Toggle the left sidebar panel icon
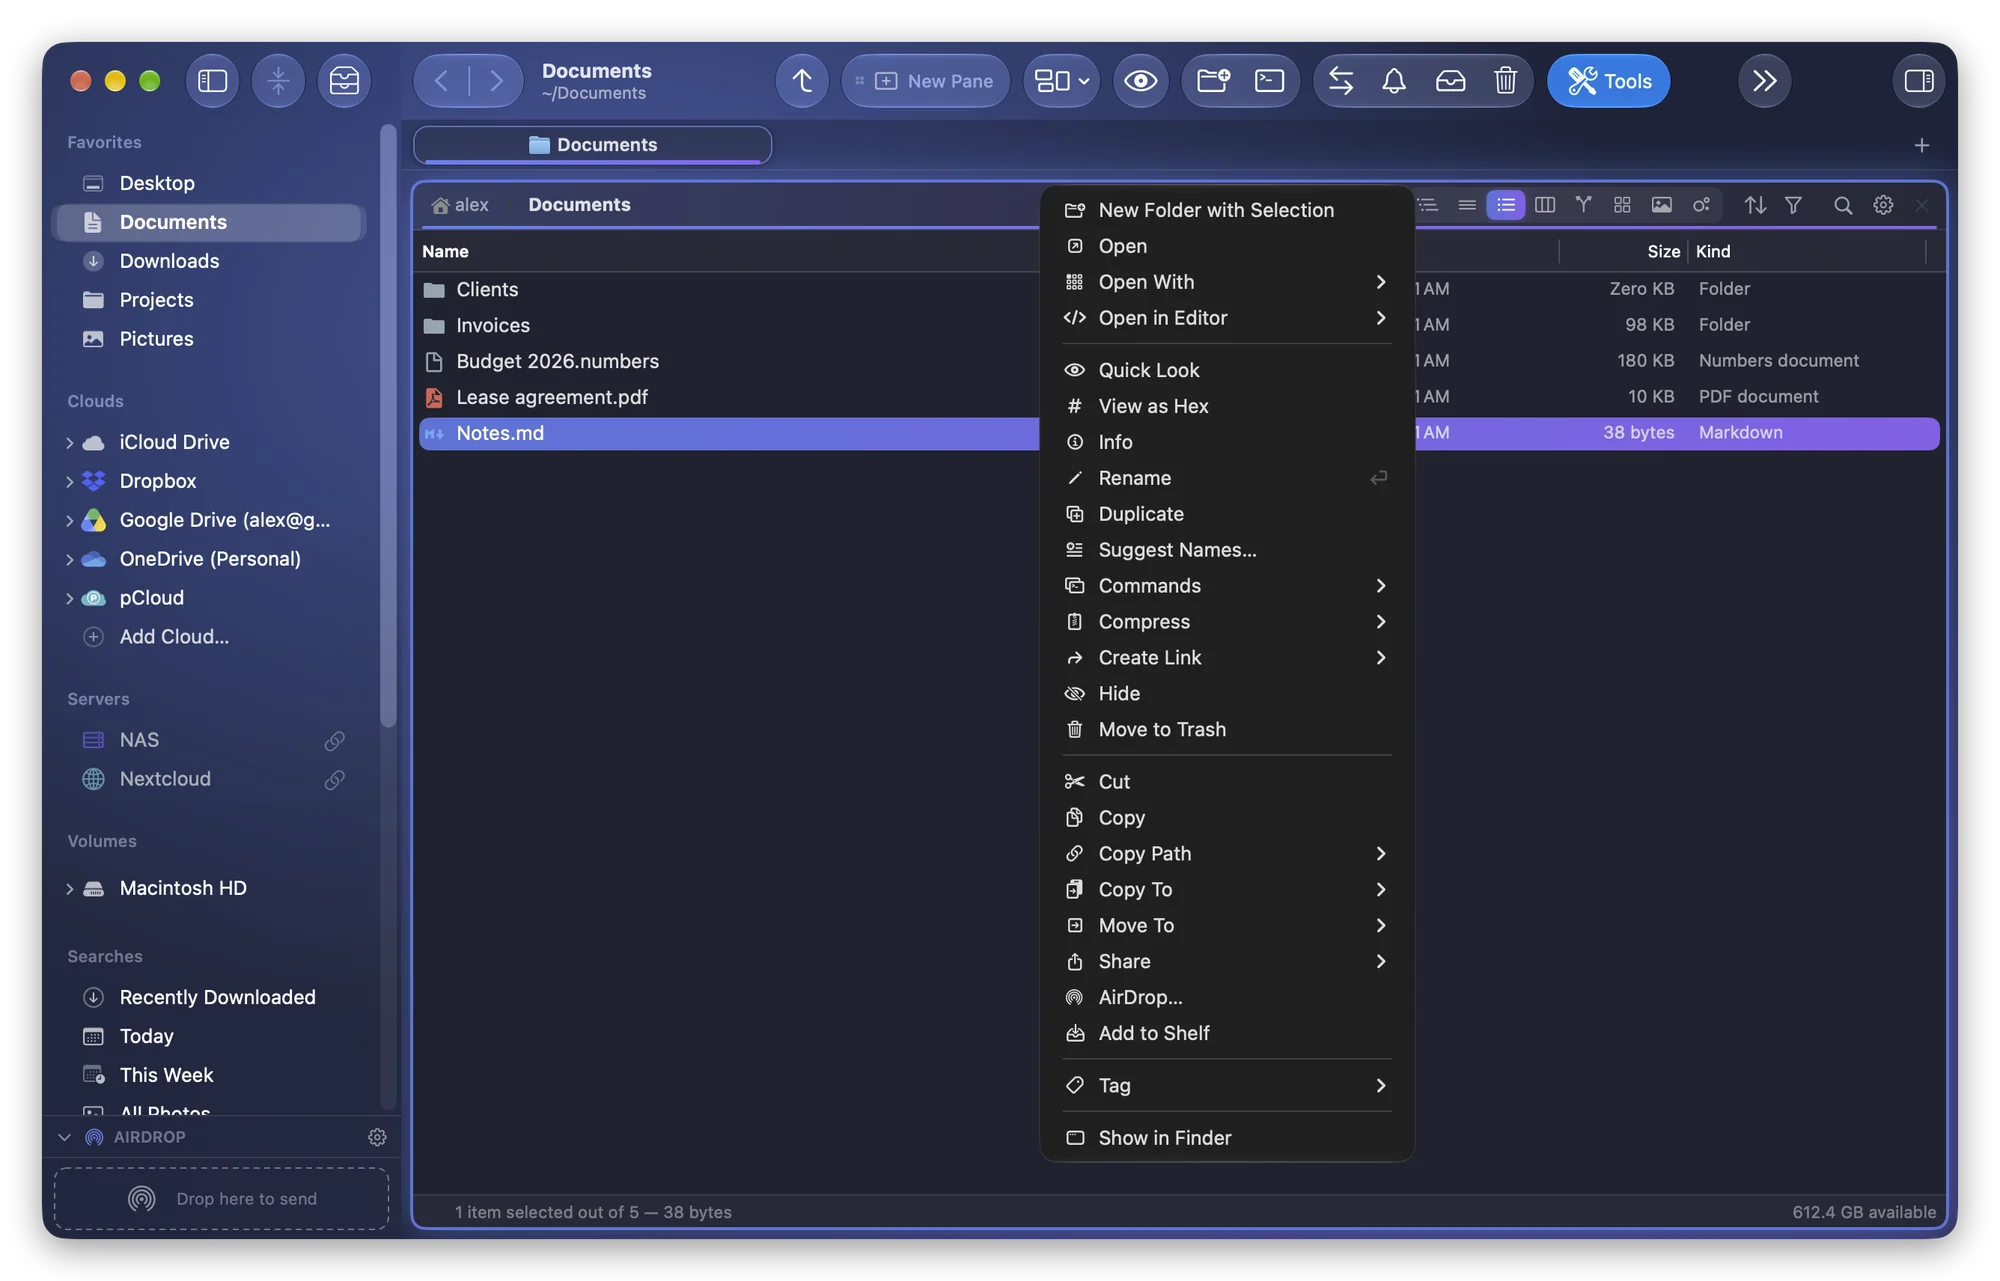 212,81
